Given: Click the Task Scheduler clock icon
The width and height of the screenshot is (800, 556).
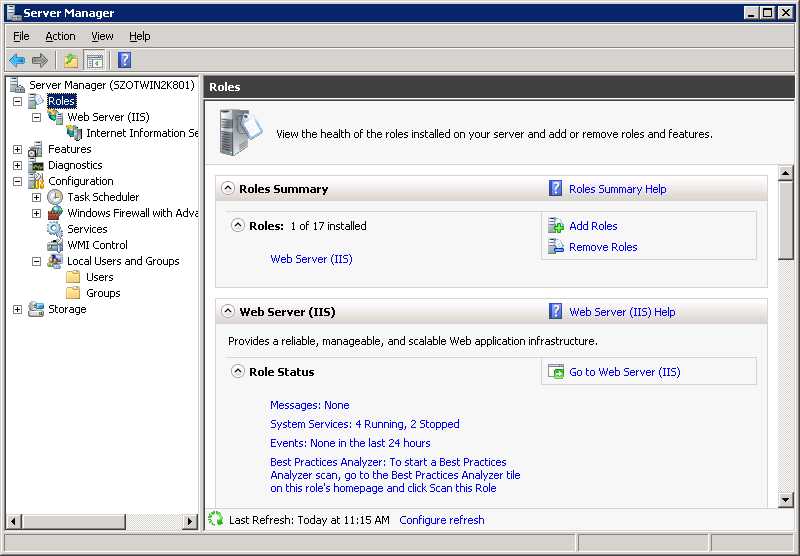Looking at the screenshot, I should click(55, 197).
